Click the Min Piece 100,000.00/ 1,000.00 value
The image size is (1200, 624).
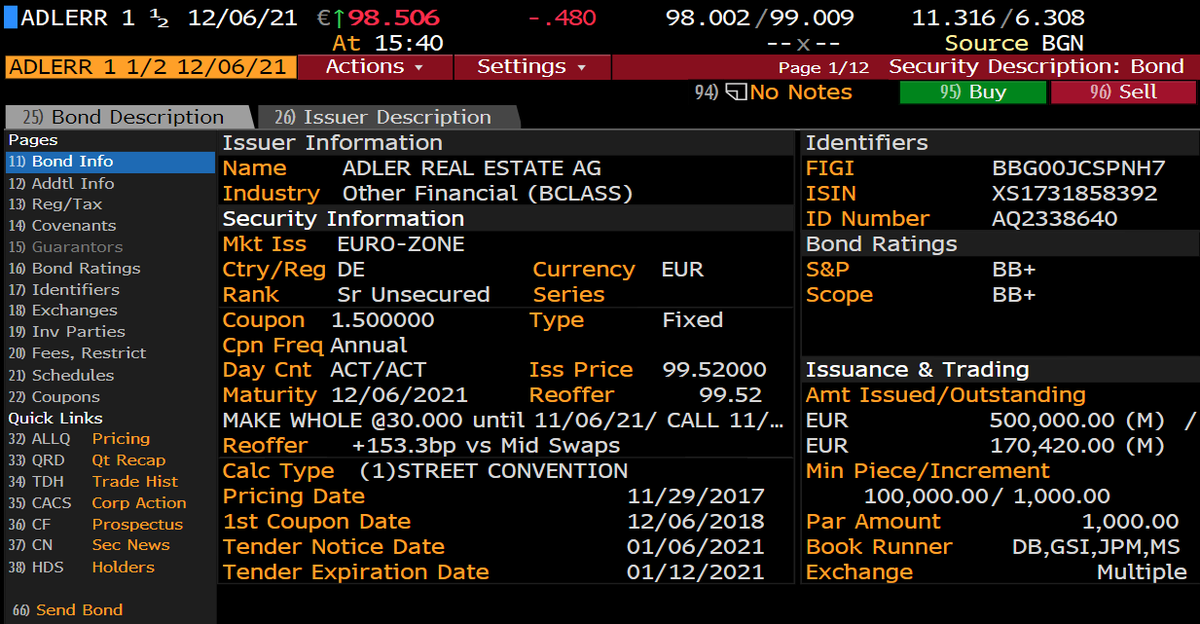click(x=987, y=496)
